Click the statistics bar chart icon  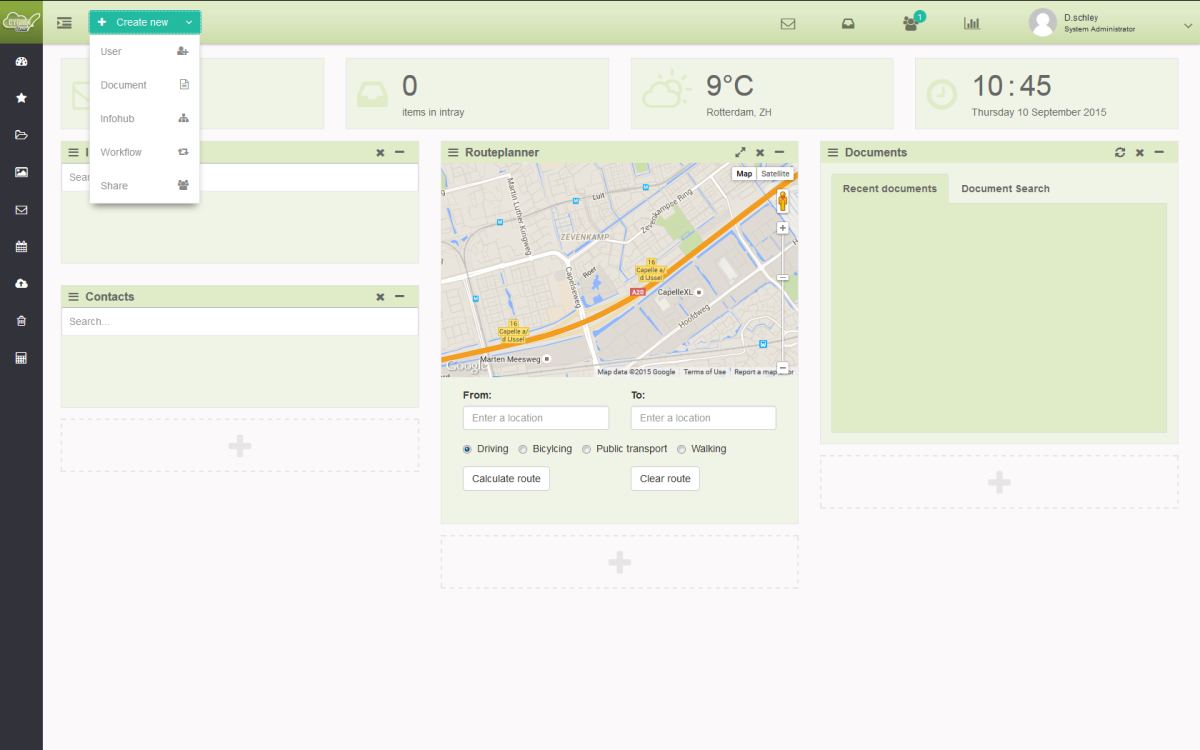click(971, 23)
